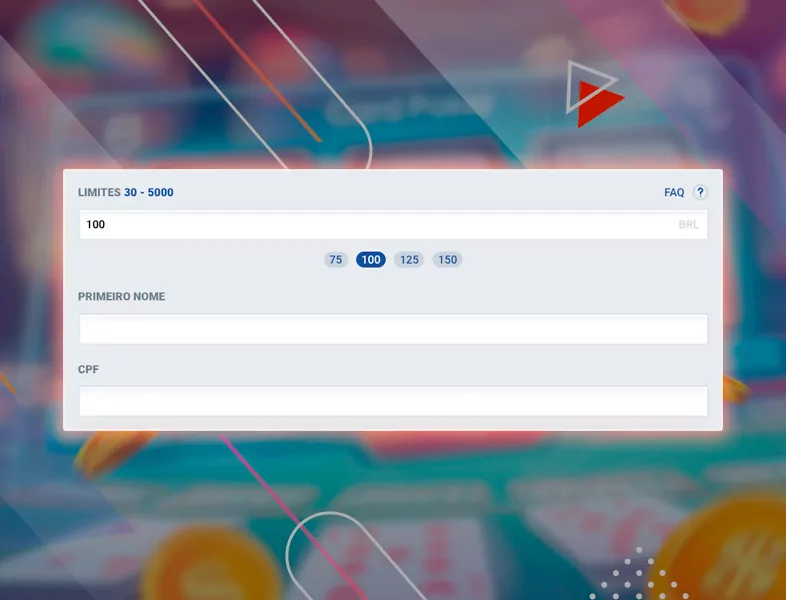Viewport: 786px width, 600px height.
Task: Click into the CPF input field
Action: pyautogui.click(x=393, y=401)
